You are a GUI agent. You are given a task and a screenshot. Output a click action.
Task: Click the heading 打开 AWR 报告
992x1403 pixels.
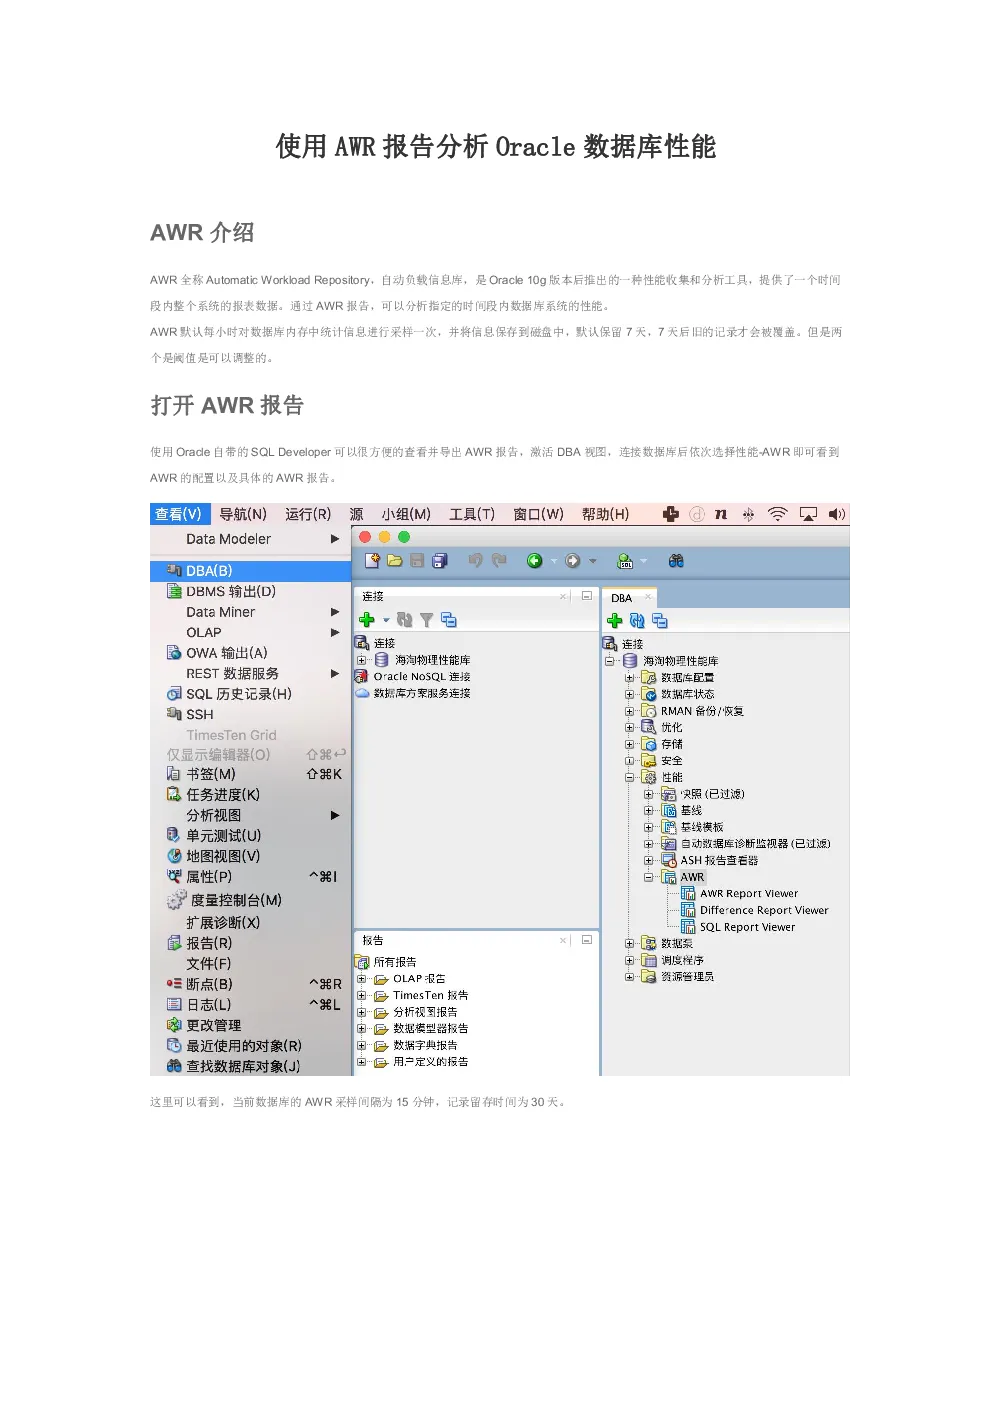[227, 405]
